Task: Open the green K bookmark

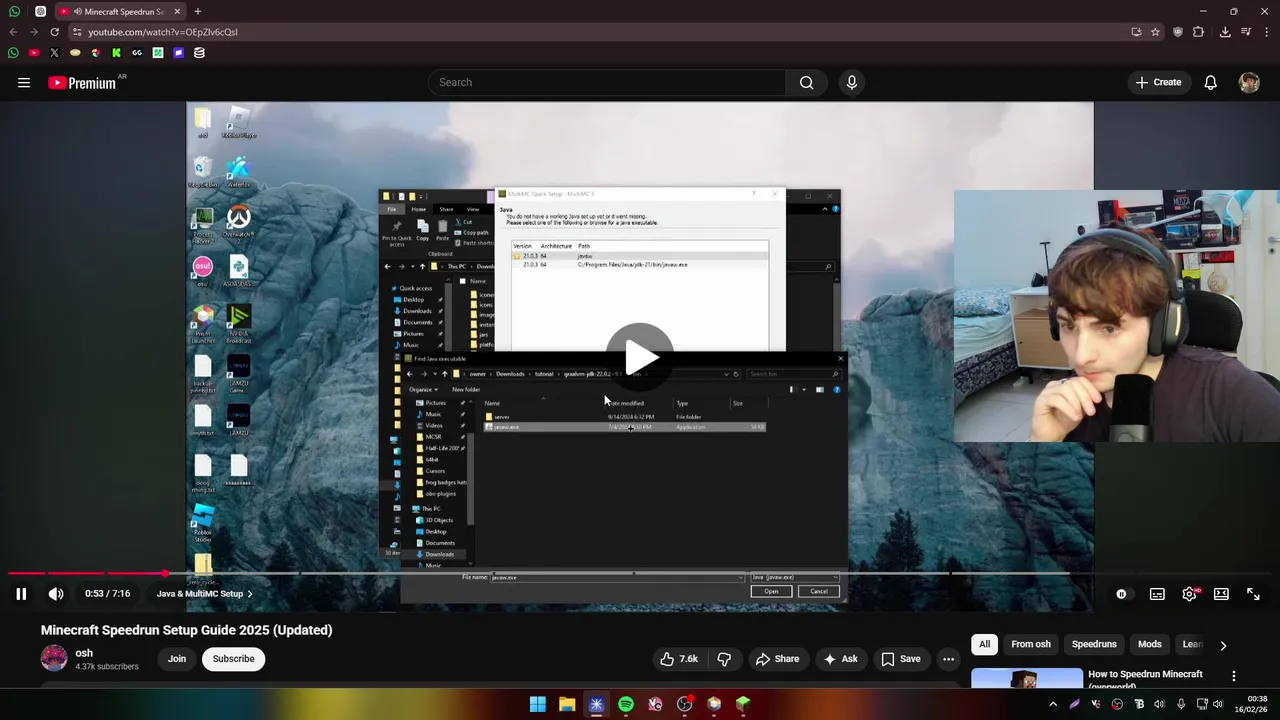Action: point(116,53)
